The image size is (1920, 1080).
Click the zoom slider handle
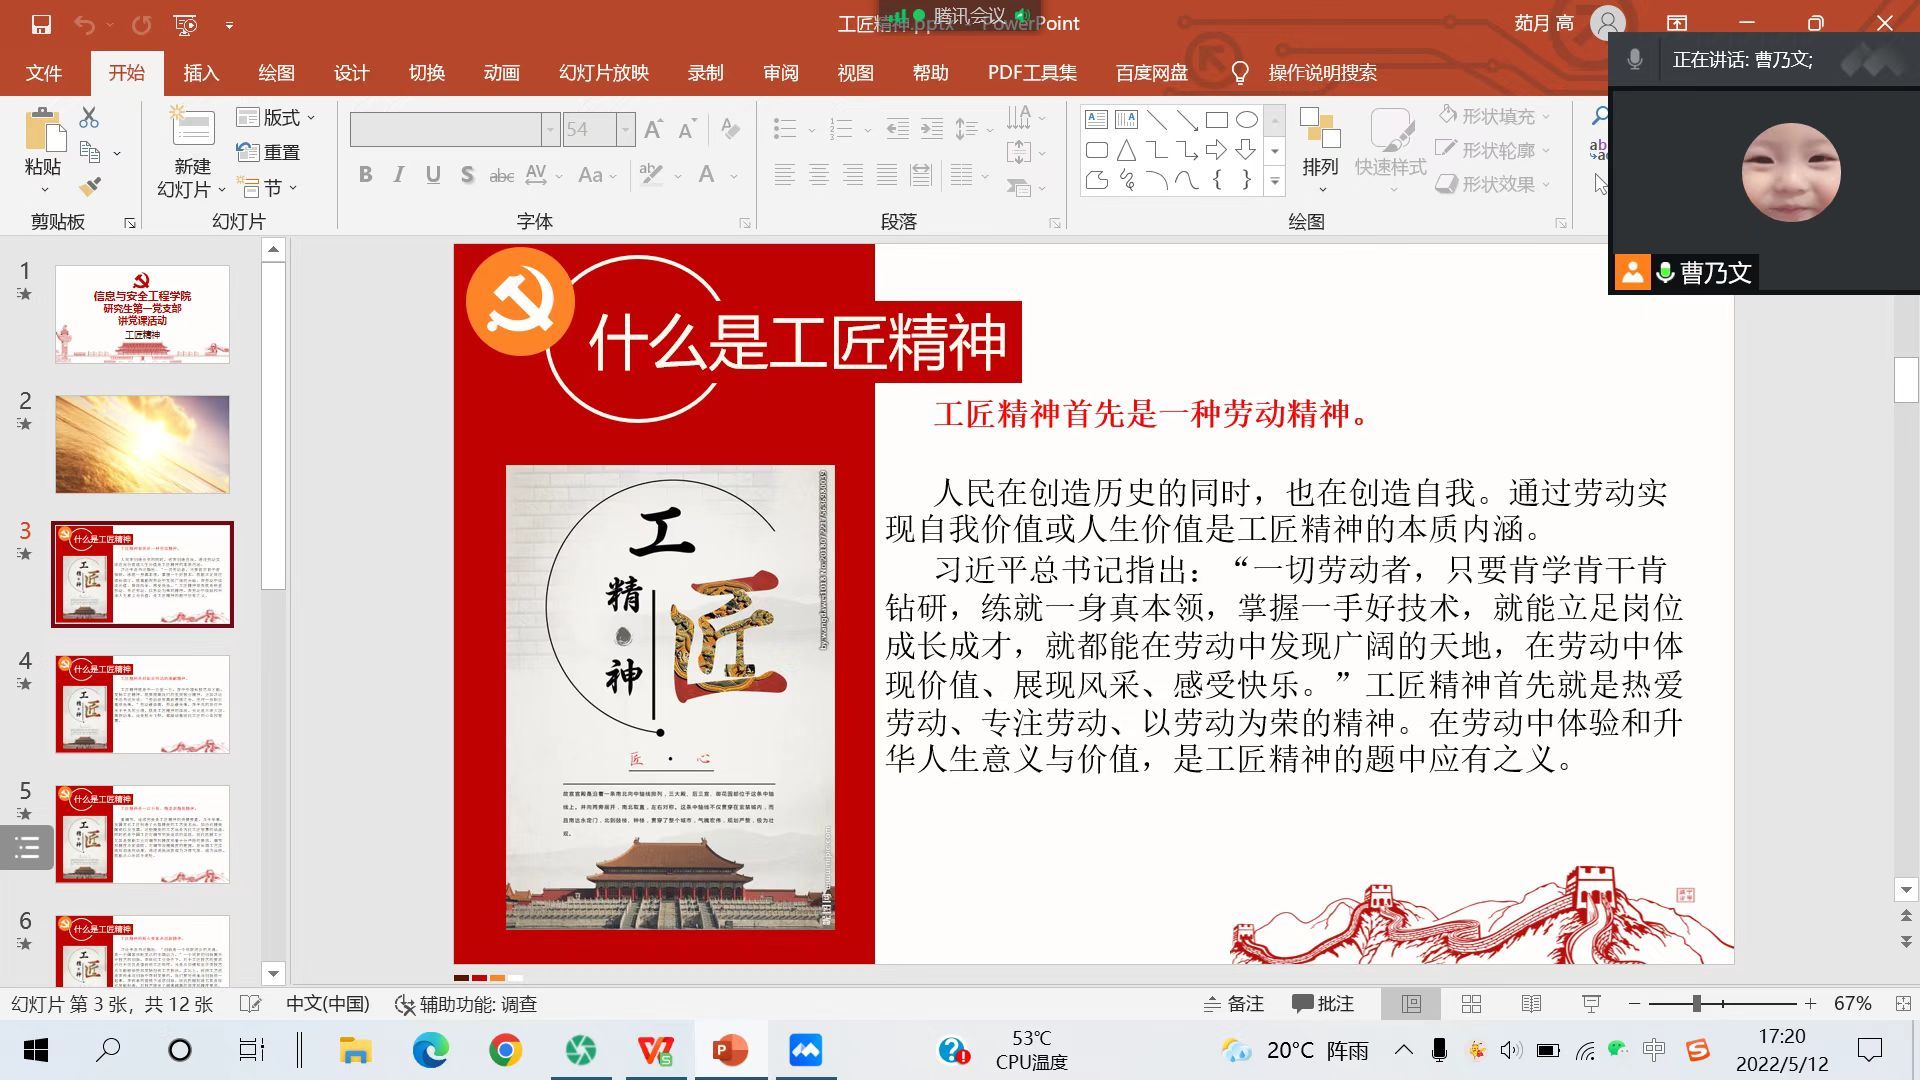[1697, 1003]
